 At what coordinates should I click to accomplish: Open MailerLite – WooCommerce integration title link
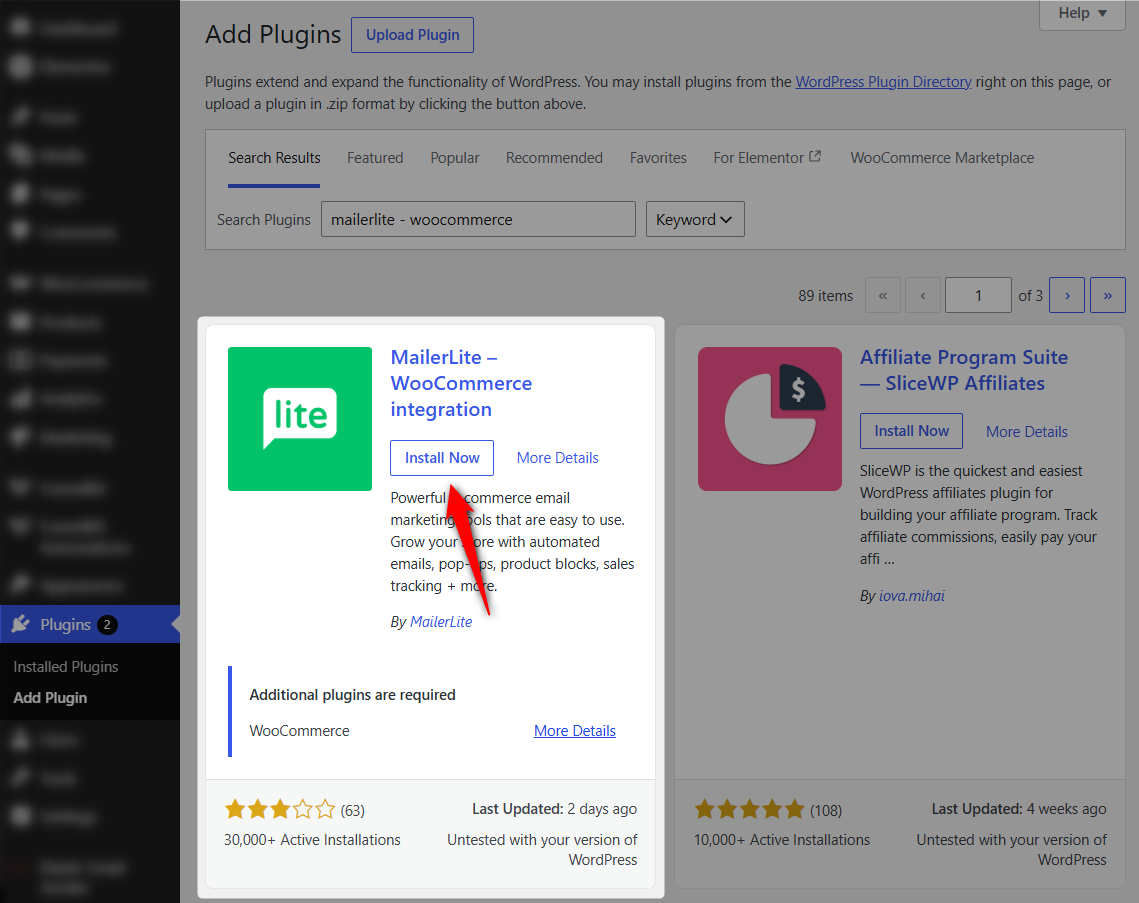[461, 384]
